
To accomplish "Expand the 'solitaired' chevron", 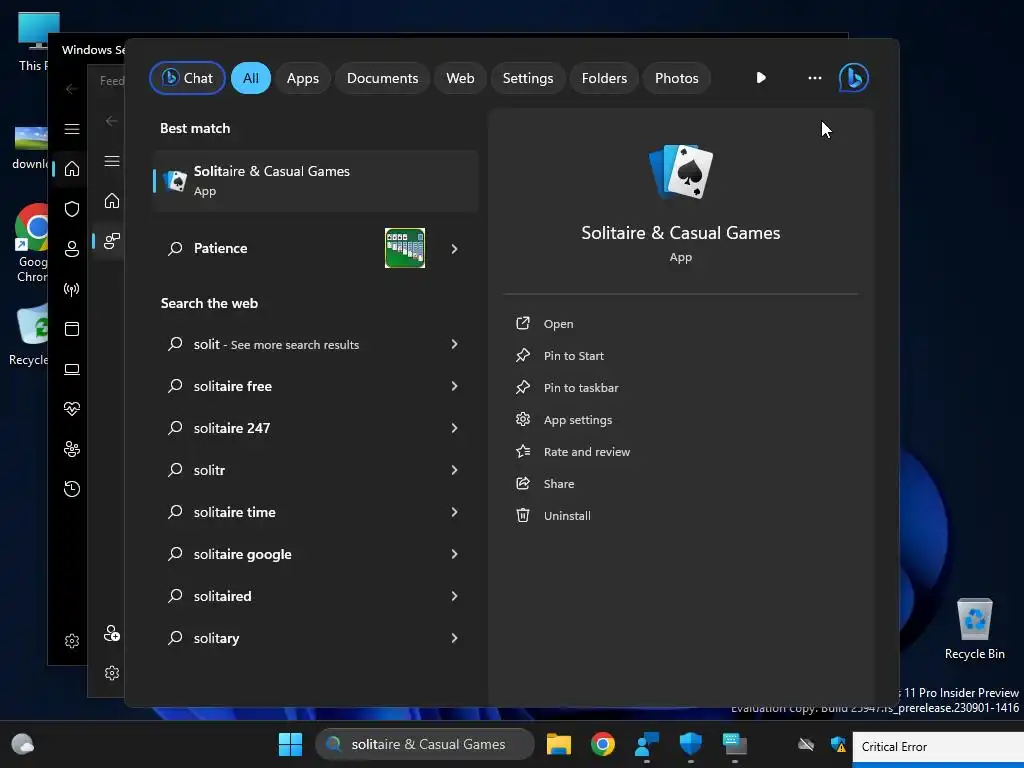I will tap(455, 596).
